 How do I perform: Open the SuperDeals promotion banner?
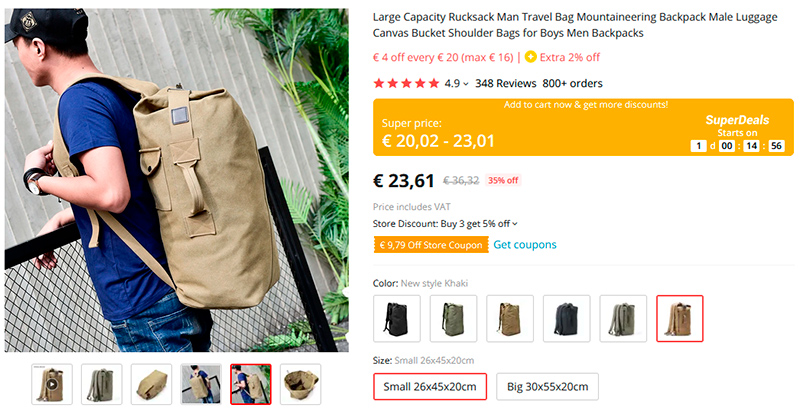click(583, 127)
